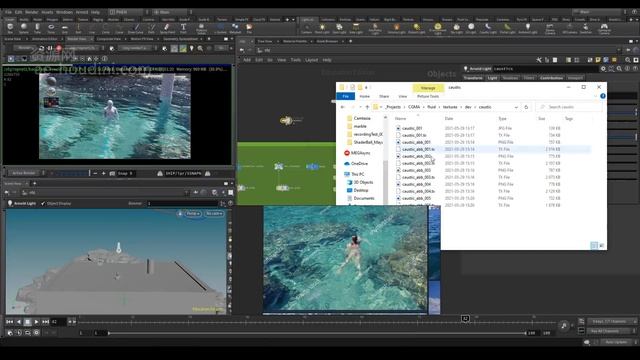This screenshot has height=360, width=640.
Task: Click the Explorer refresh button
Action: point(526,107)
